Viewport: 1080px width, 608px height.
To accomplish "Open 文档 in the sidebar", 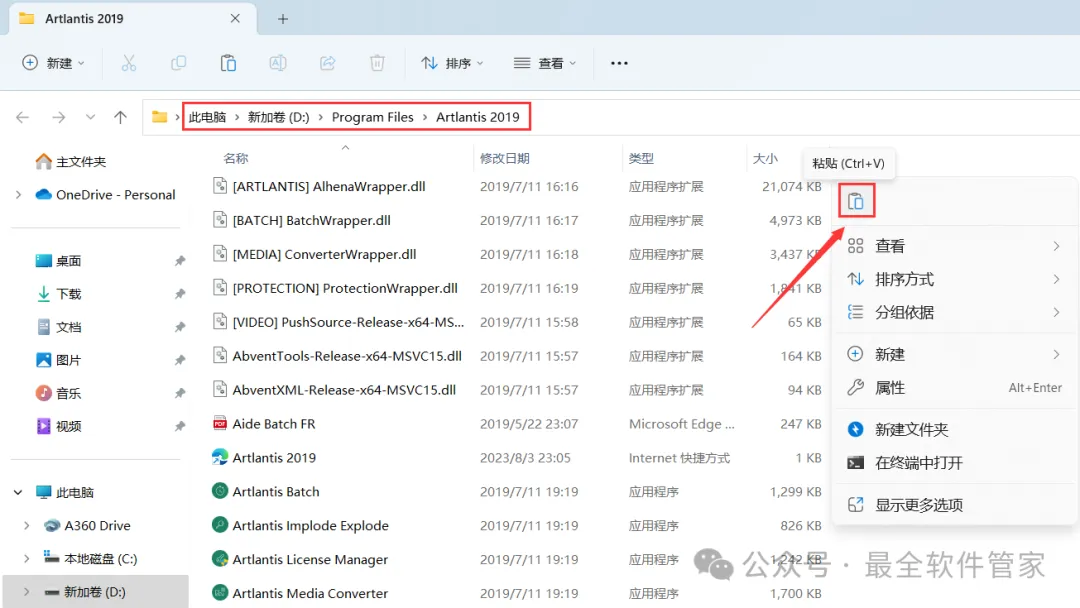I will pos(59,327).
